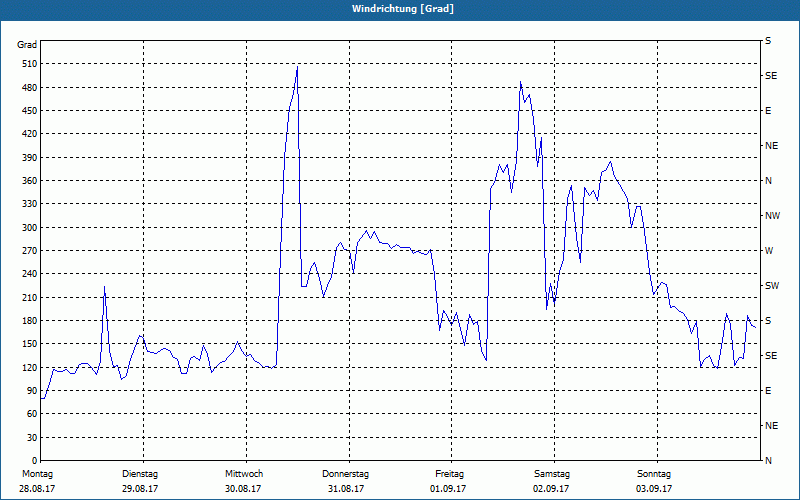Image resolution: width=800 pixels, height=500 pixels.
Task: Click the 420 value on the left axis
Action: (x=30, y=134)
